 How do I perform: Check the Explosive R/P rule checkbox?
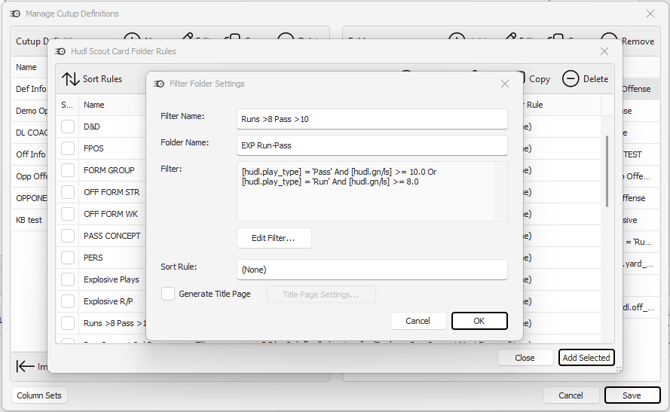[68, 301]
